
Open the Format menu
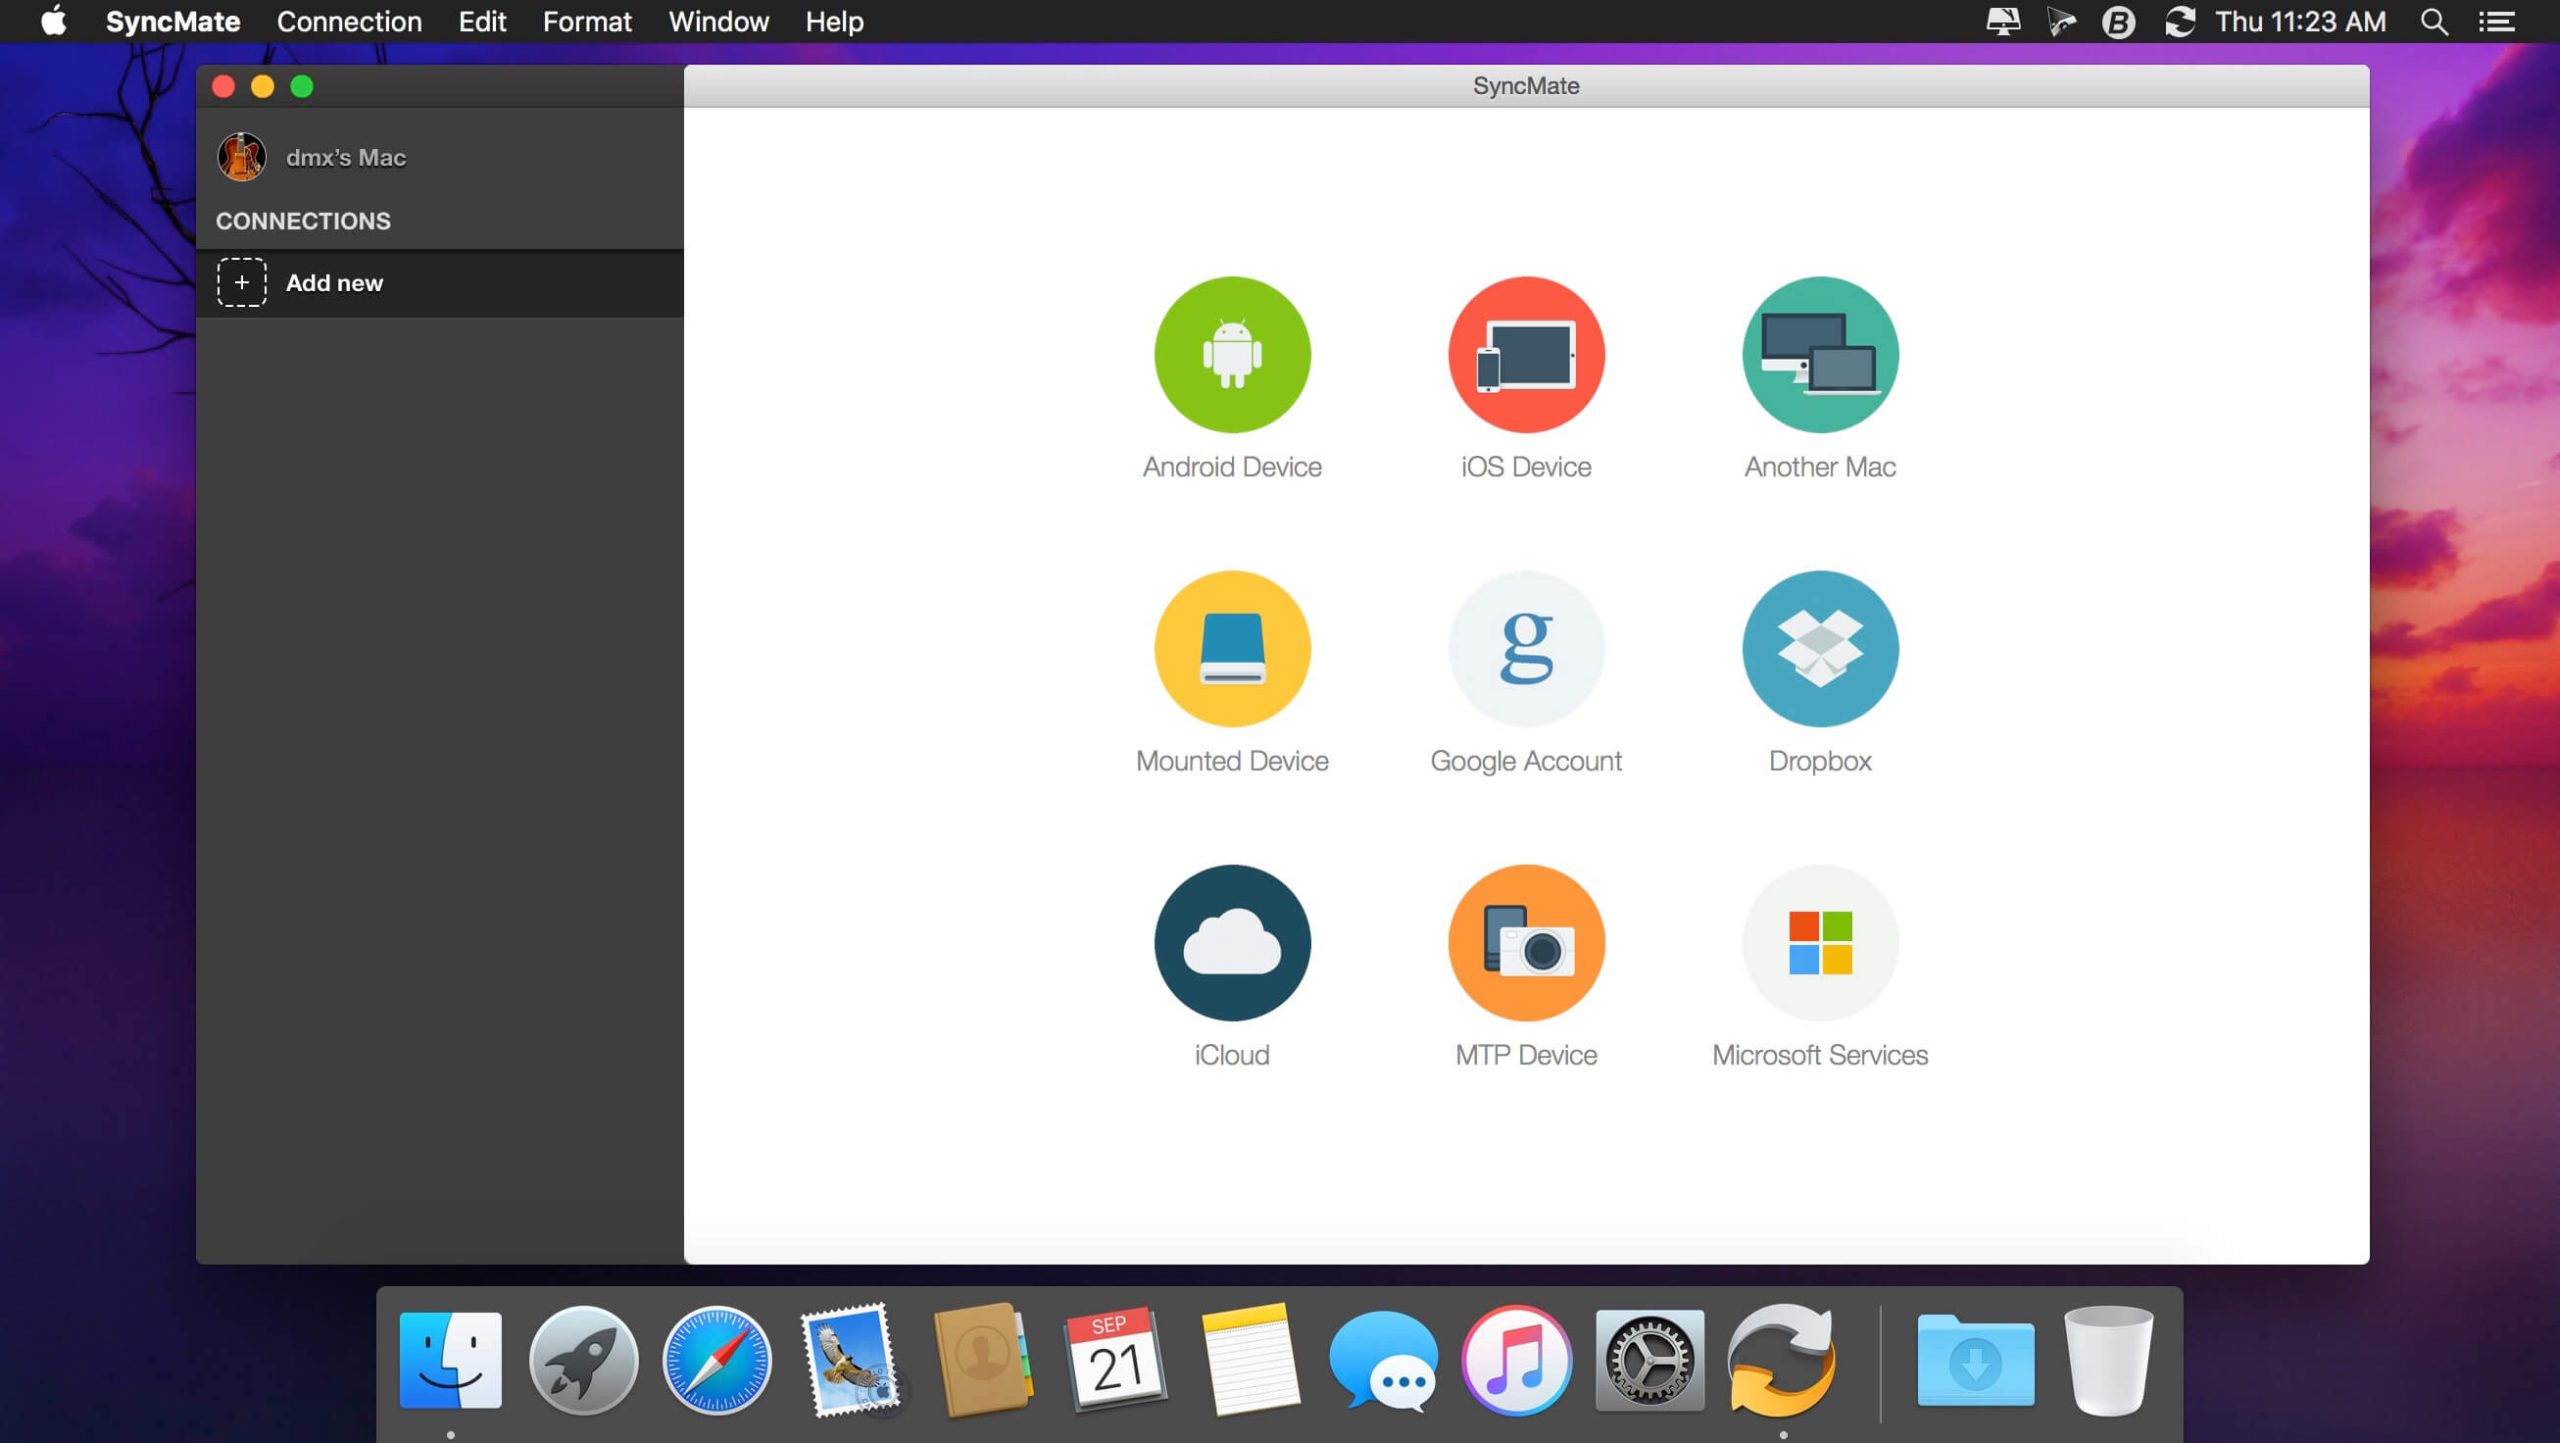586,21
